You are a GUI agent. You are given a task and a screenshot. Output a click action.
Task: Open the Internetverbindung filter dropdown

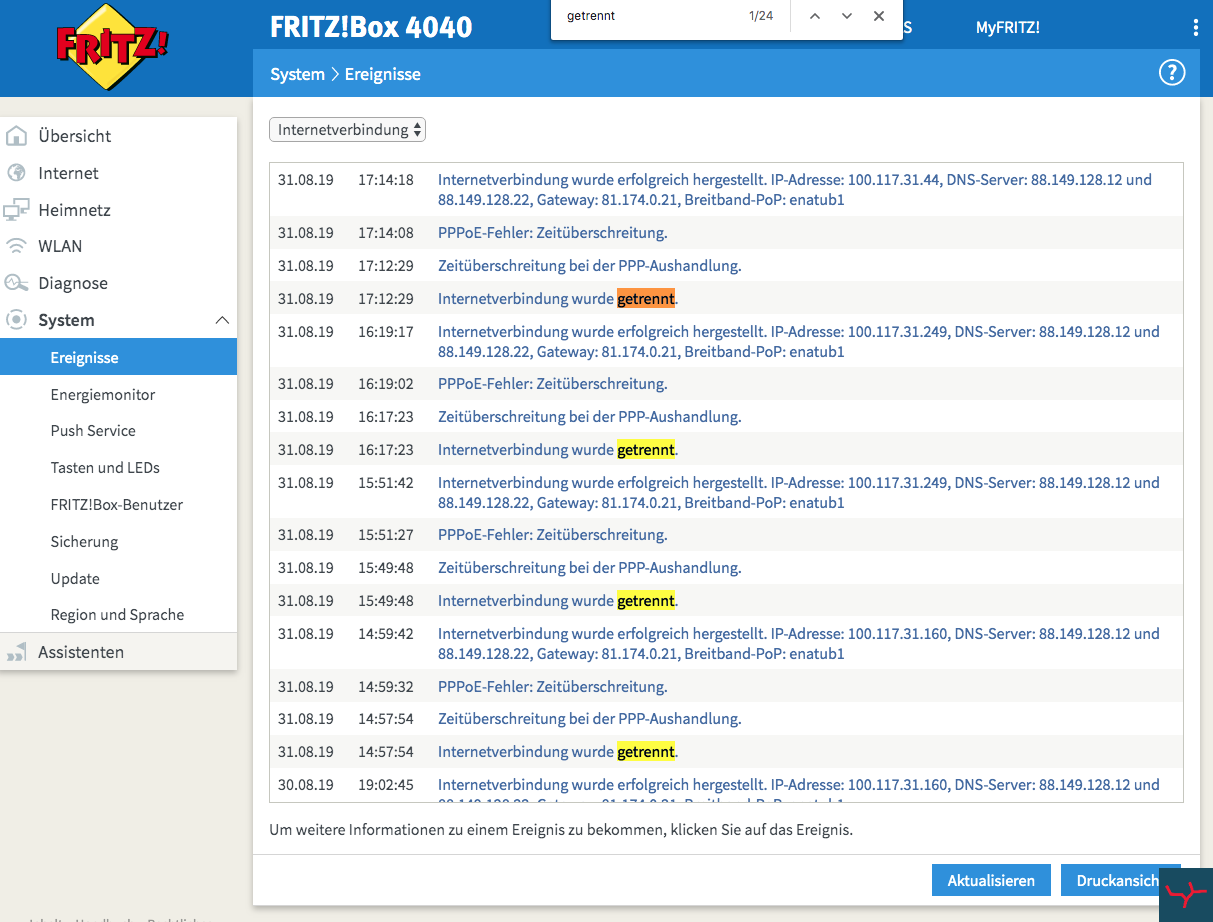point(347,130)
